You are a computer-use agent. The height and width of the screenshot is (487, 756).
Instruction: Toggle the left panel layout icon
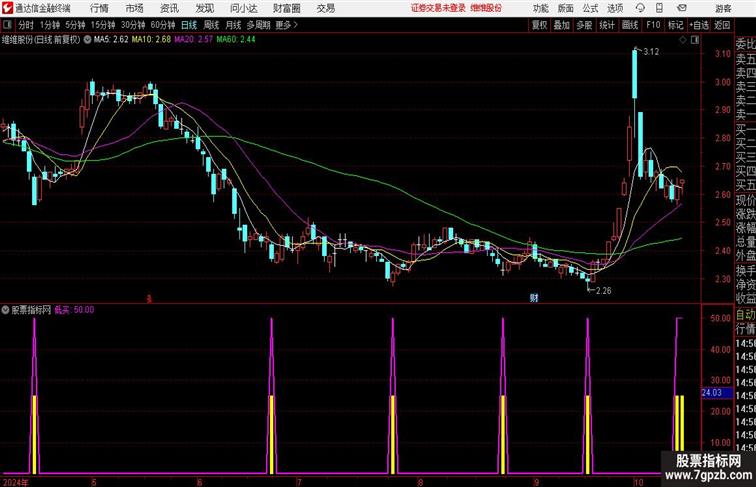pyautogui.click(x=7, y=25)
